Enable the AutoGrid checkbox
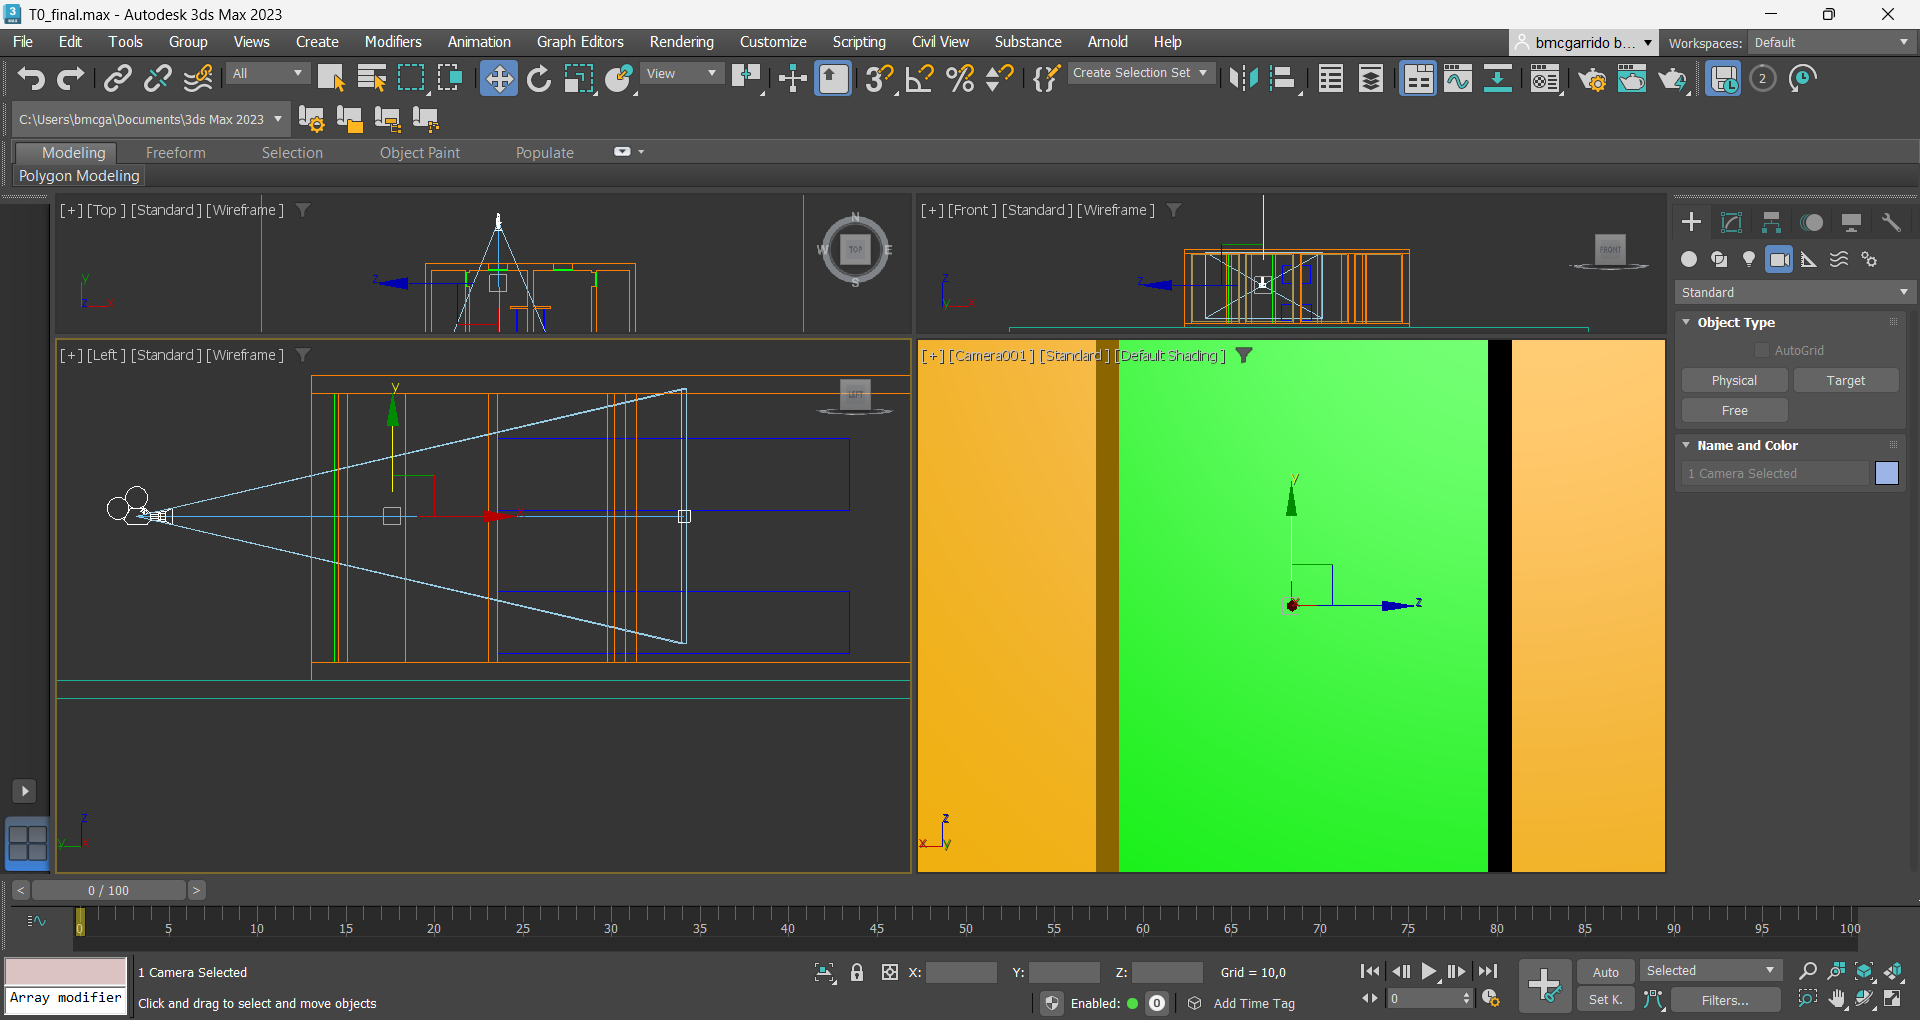 pyautogui.click(x=1762, y=350)
